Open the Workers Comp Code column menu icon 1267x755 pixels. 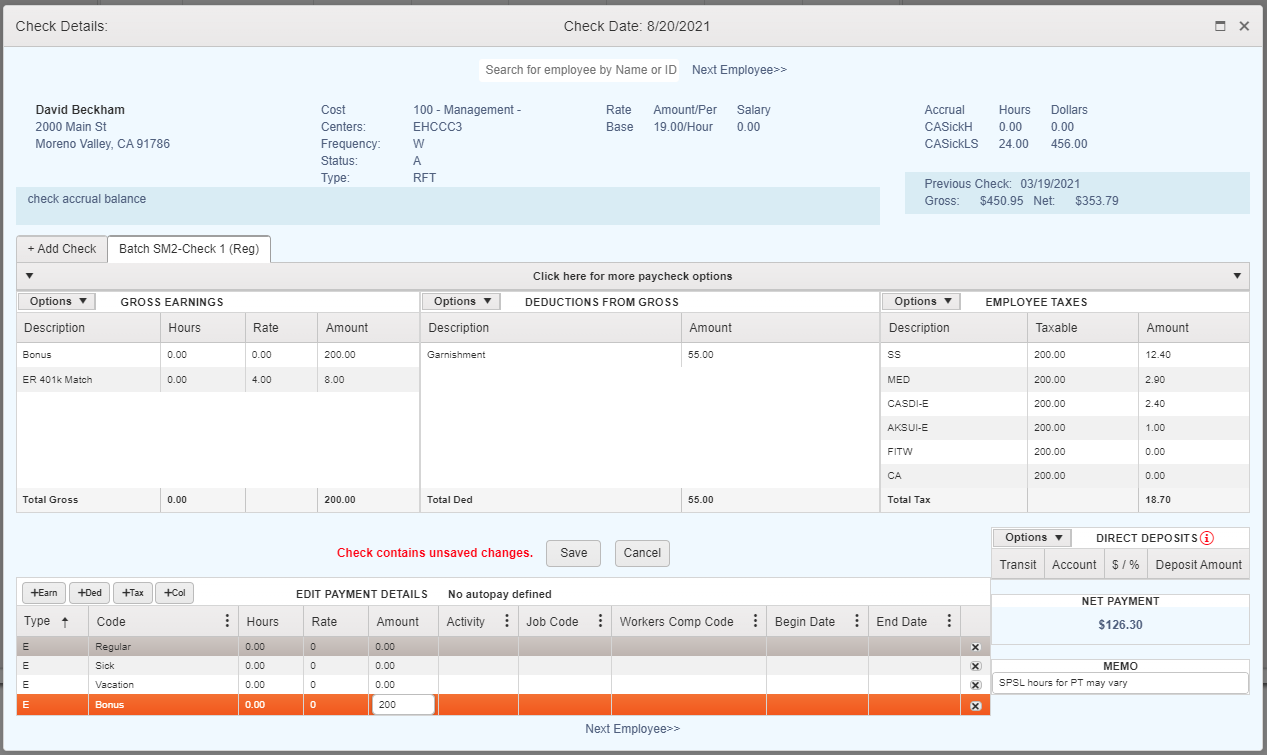756,621
